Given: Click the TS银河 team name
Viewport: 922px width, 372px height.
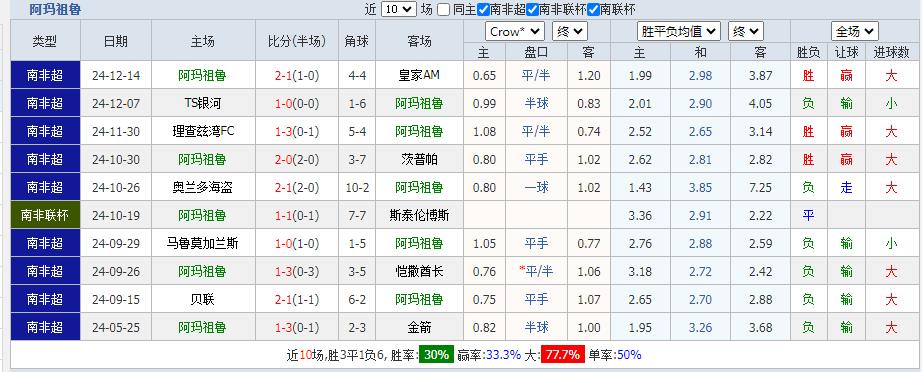Looking at the screenshot, I should point(203,103).
